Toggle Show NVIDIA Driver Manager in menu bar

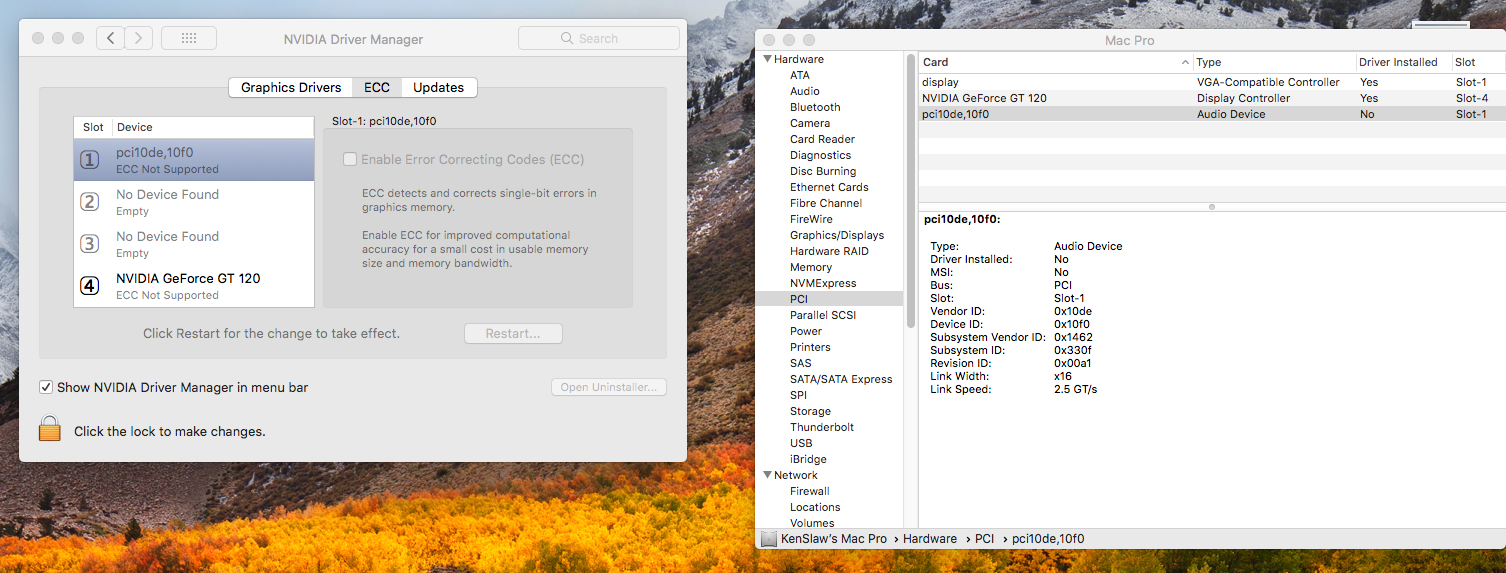[x=46, y=387]
